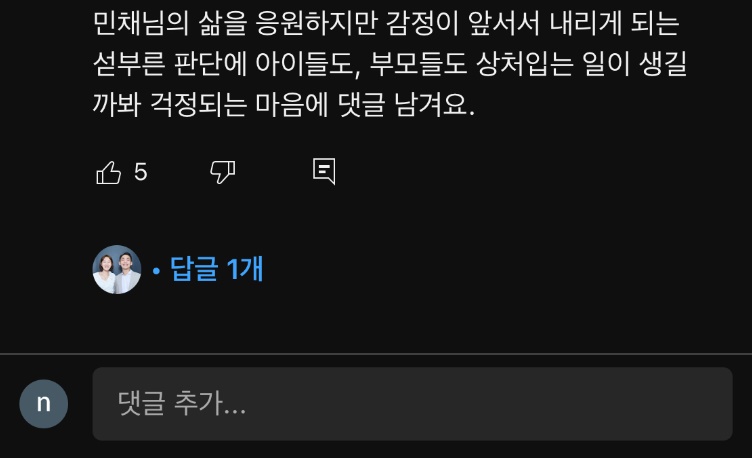Image resolution: width=752 pixels, height=458 pixels.
Task: Select the word 아이들도 in the comment
Action: [308, 64]
